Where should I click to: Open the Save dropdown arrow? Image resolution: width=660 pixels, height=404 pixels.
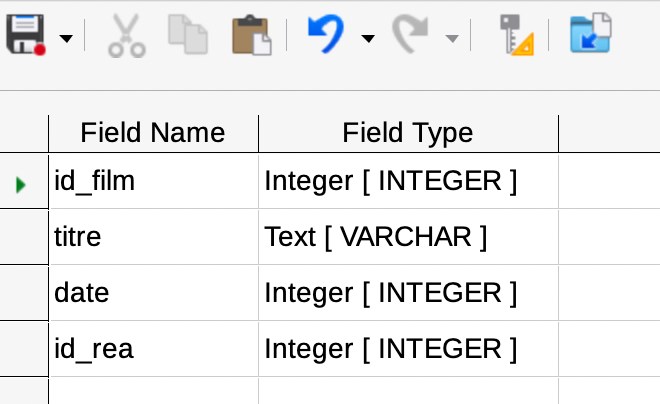pyautogui.click(x=66, y=39)
